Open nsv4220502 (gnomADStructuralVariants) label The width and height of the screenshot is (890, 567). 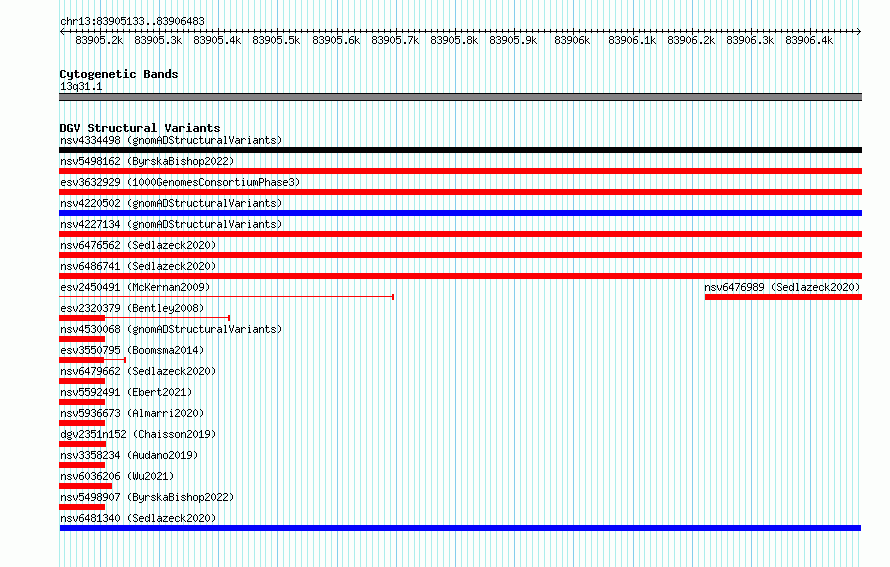171,203
